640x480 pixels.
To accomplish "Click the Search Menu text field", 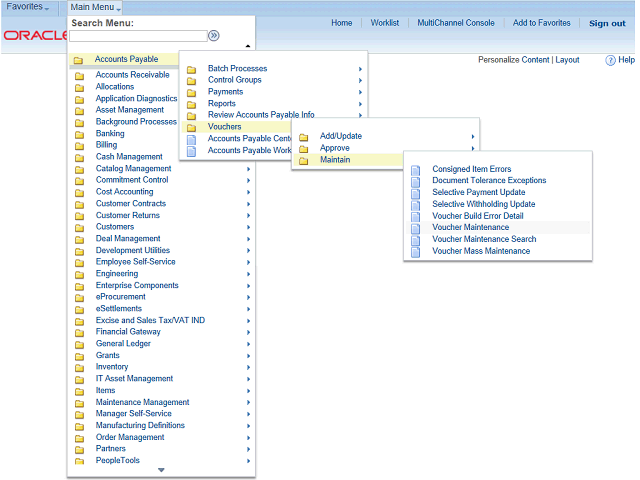I will [x=138, y=36].
